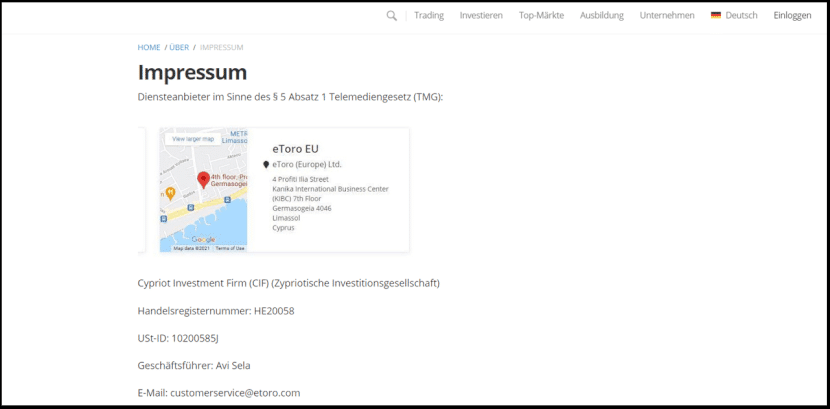Open the Investieren menu
The height and width of the screenshot is (409, 830).
[x=481, y=15]
